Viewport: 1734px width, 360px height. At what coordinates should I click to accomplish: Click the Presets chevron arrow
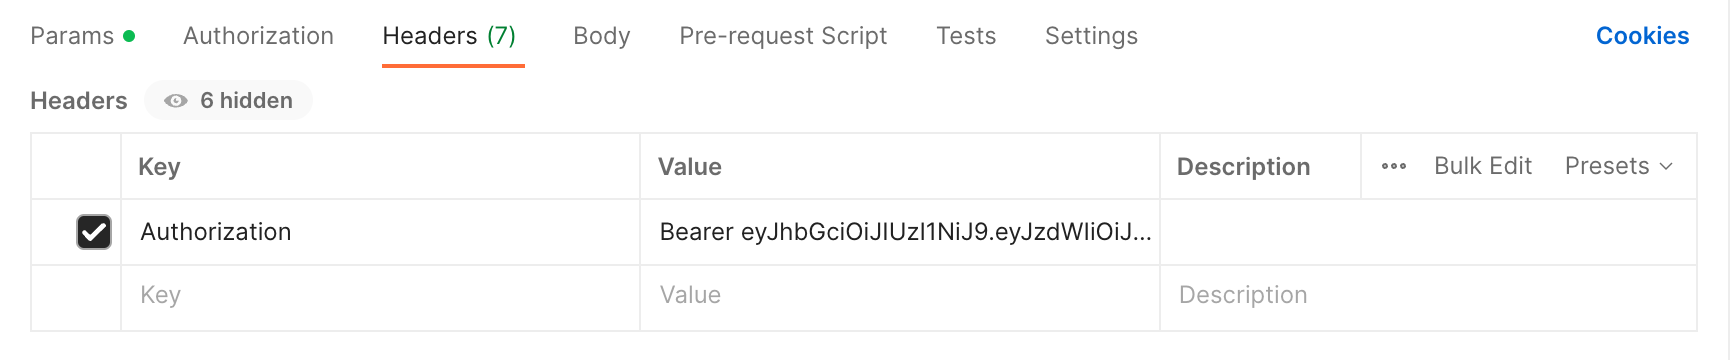(1666, 167)
